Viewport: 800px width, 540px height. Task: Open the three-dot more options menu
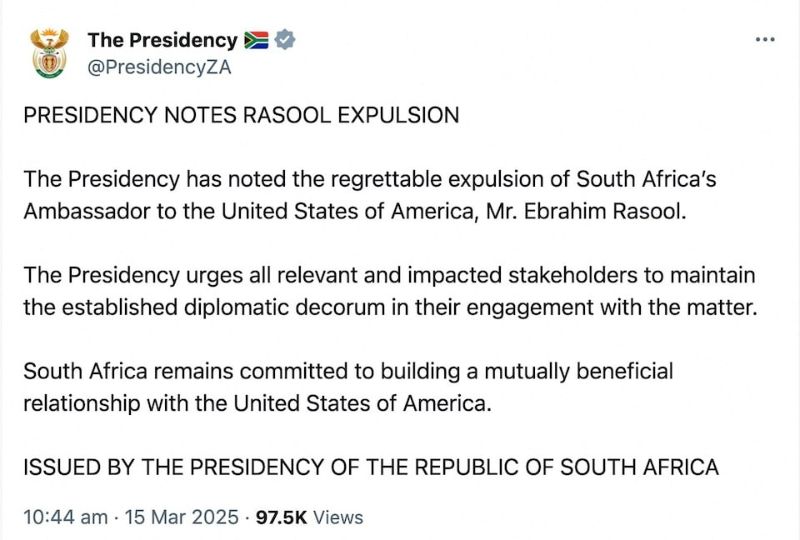pos(765,39)
